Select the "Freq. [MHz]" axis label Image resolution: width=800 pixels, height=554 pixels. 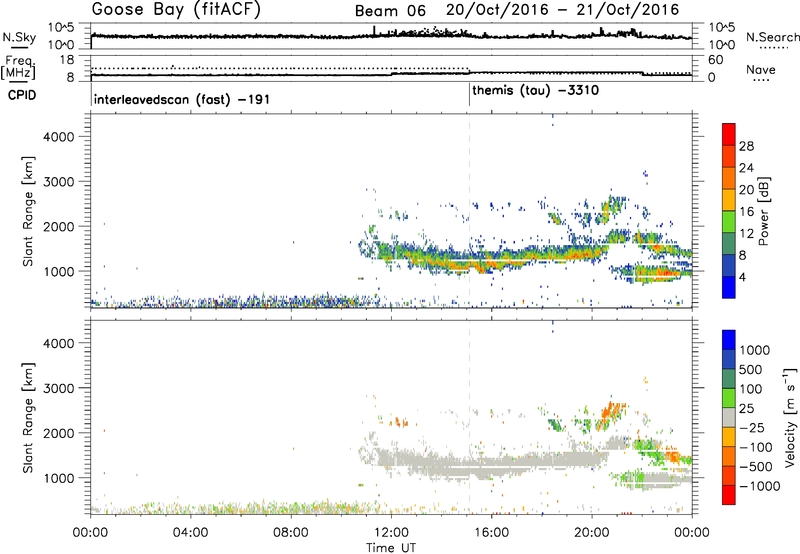tap(18, 67)
